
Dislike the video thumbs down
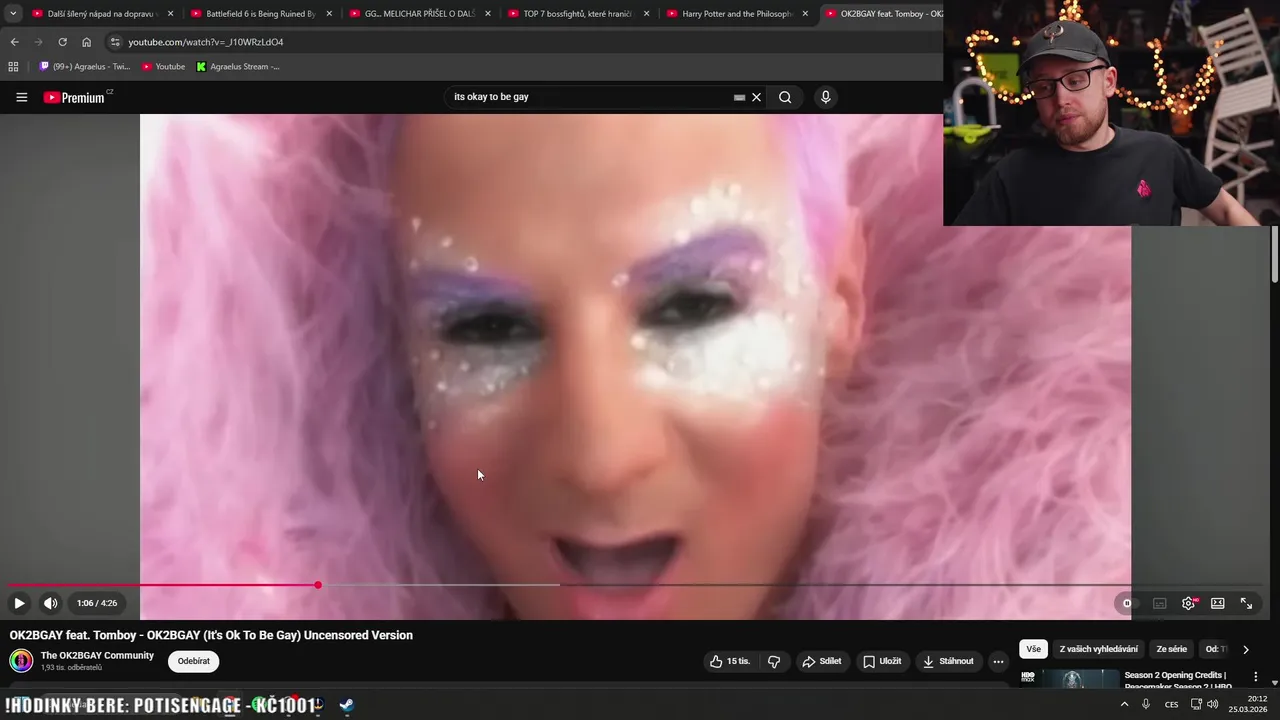pyautogui.click(x=774, y=661)
